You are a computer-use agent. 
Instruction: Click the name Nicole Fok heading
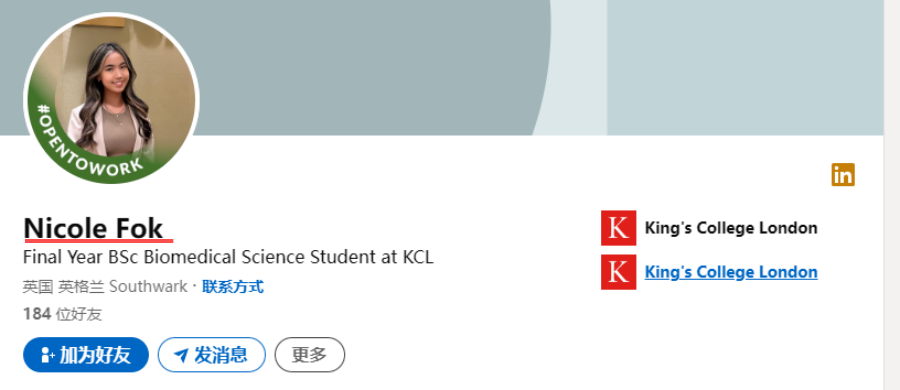tap(93, 229)
